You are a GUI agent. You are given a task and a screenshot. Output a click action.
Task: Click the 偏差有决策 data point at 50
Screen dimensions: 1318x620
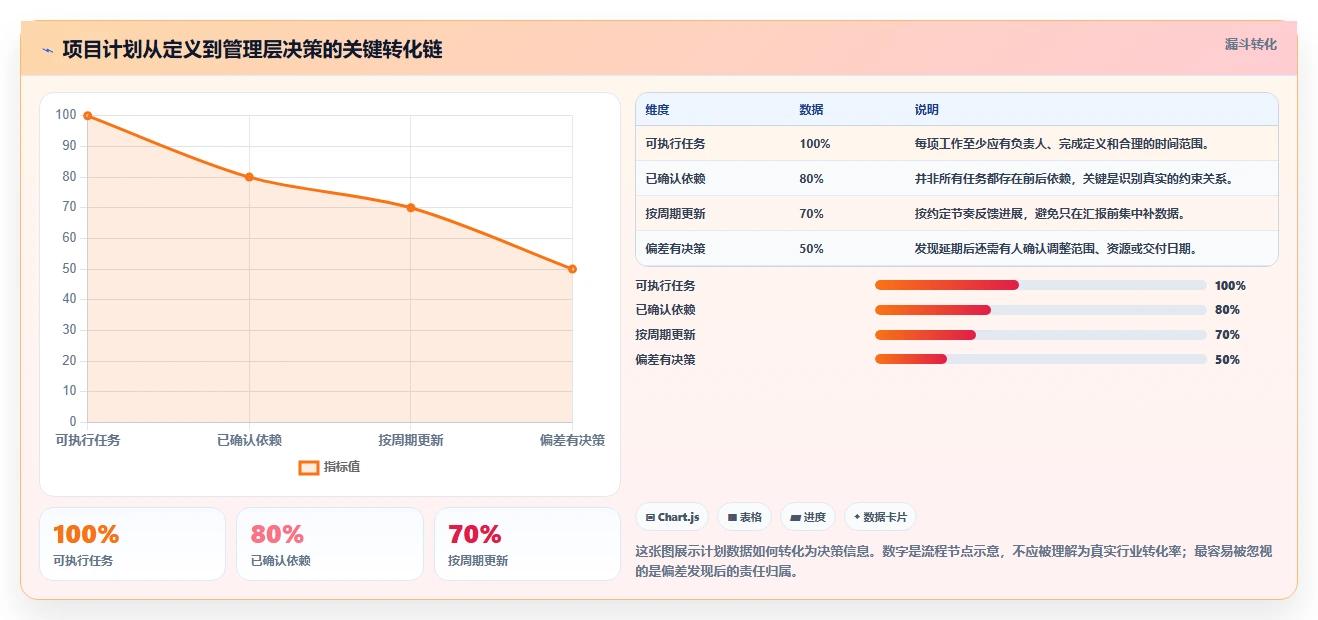point(572,269)
